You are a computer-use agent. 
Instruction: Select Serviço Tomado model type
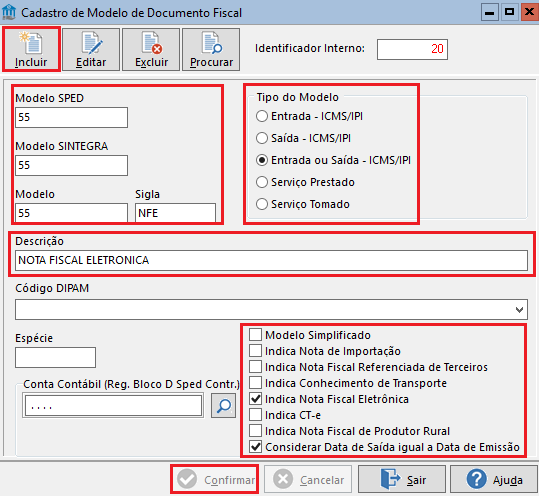tap(262, 204)
